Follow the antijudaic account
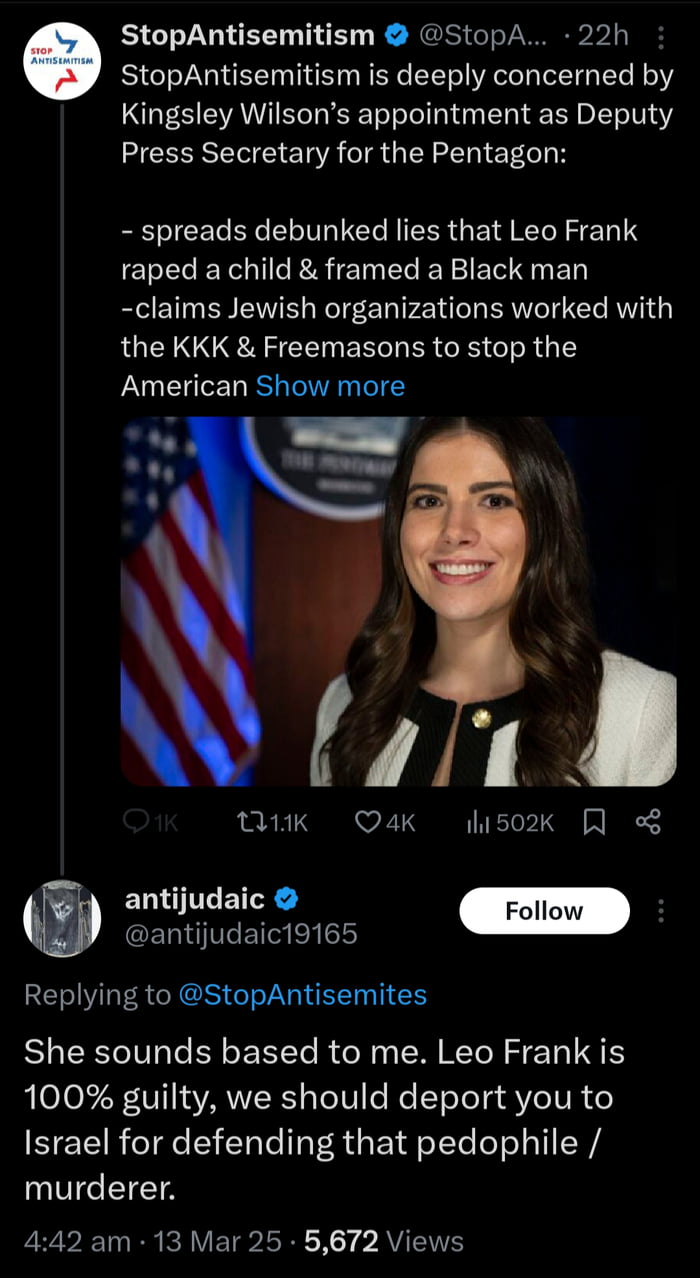The image size is (700, 1278). point(544,911)
